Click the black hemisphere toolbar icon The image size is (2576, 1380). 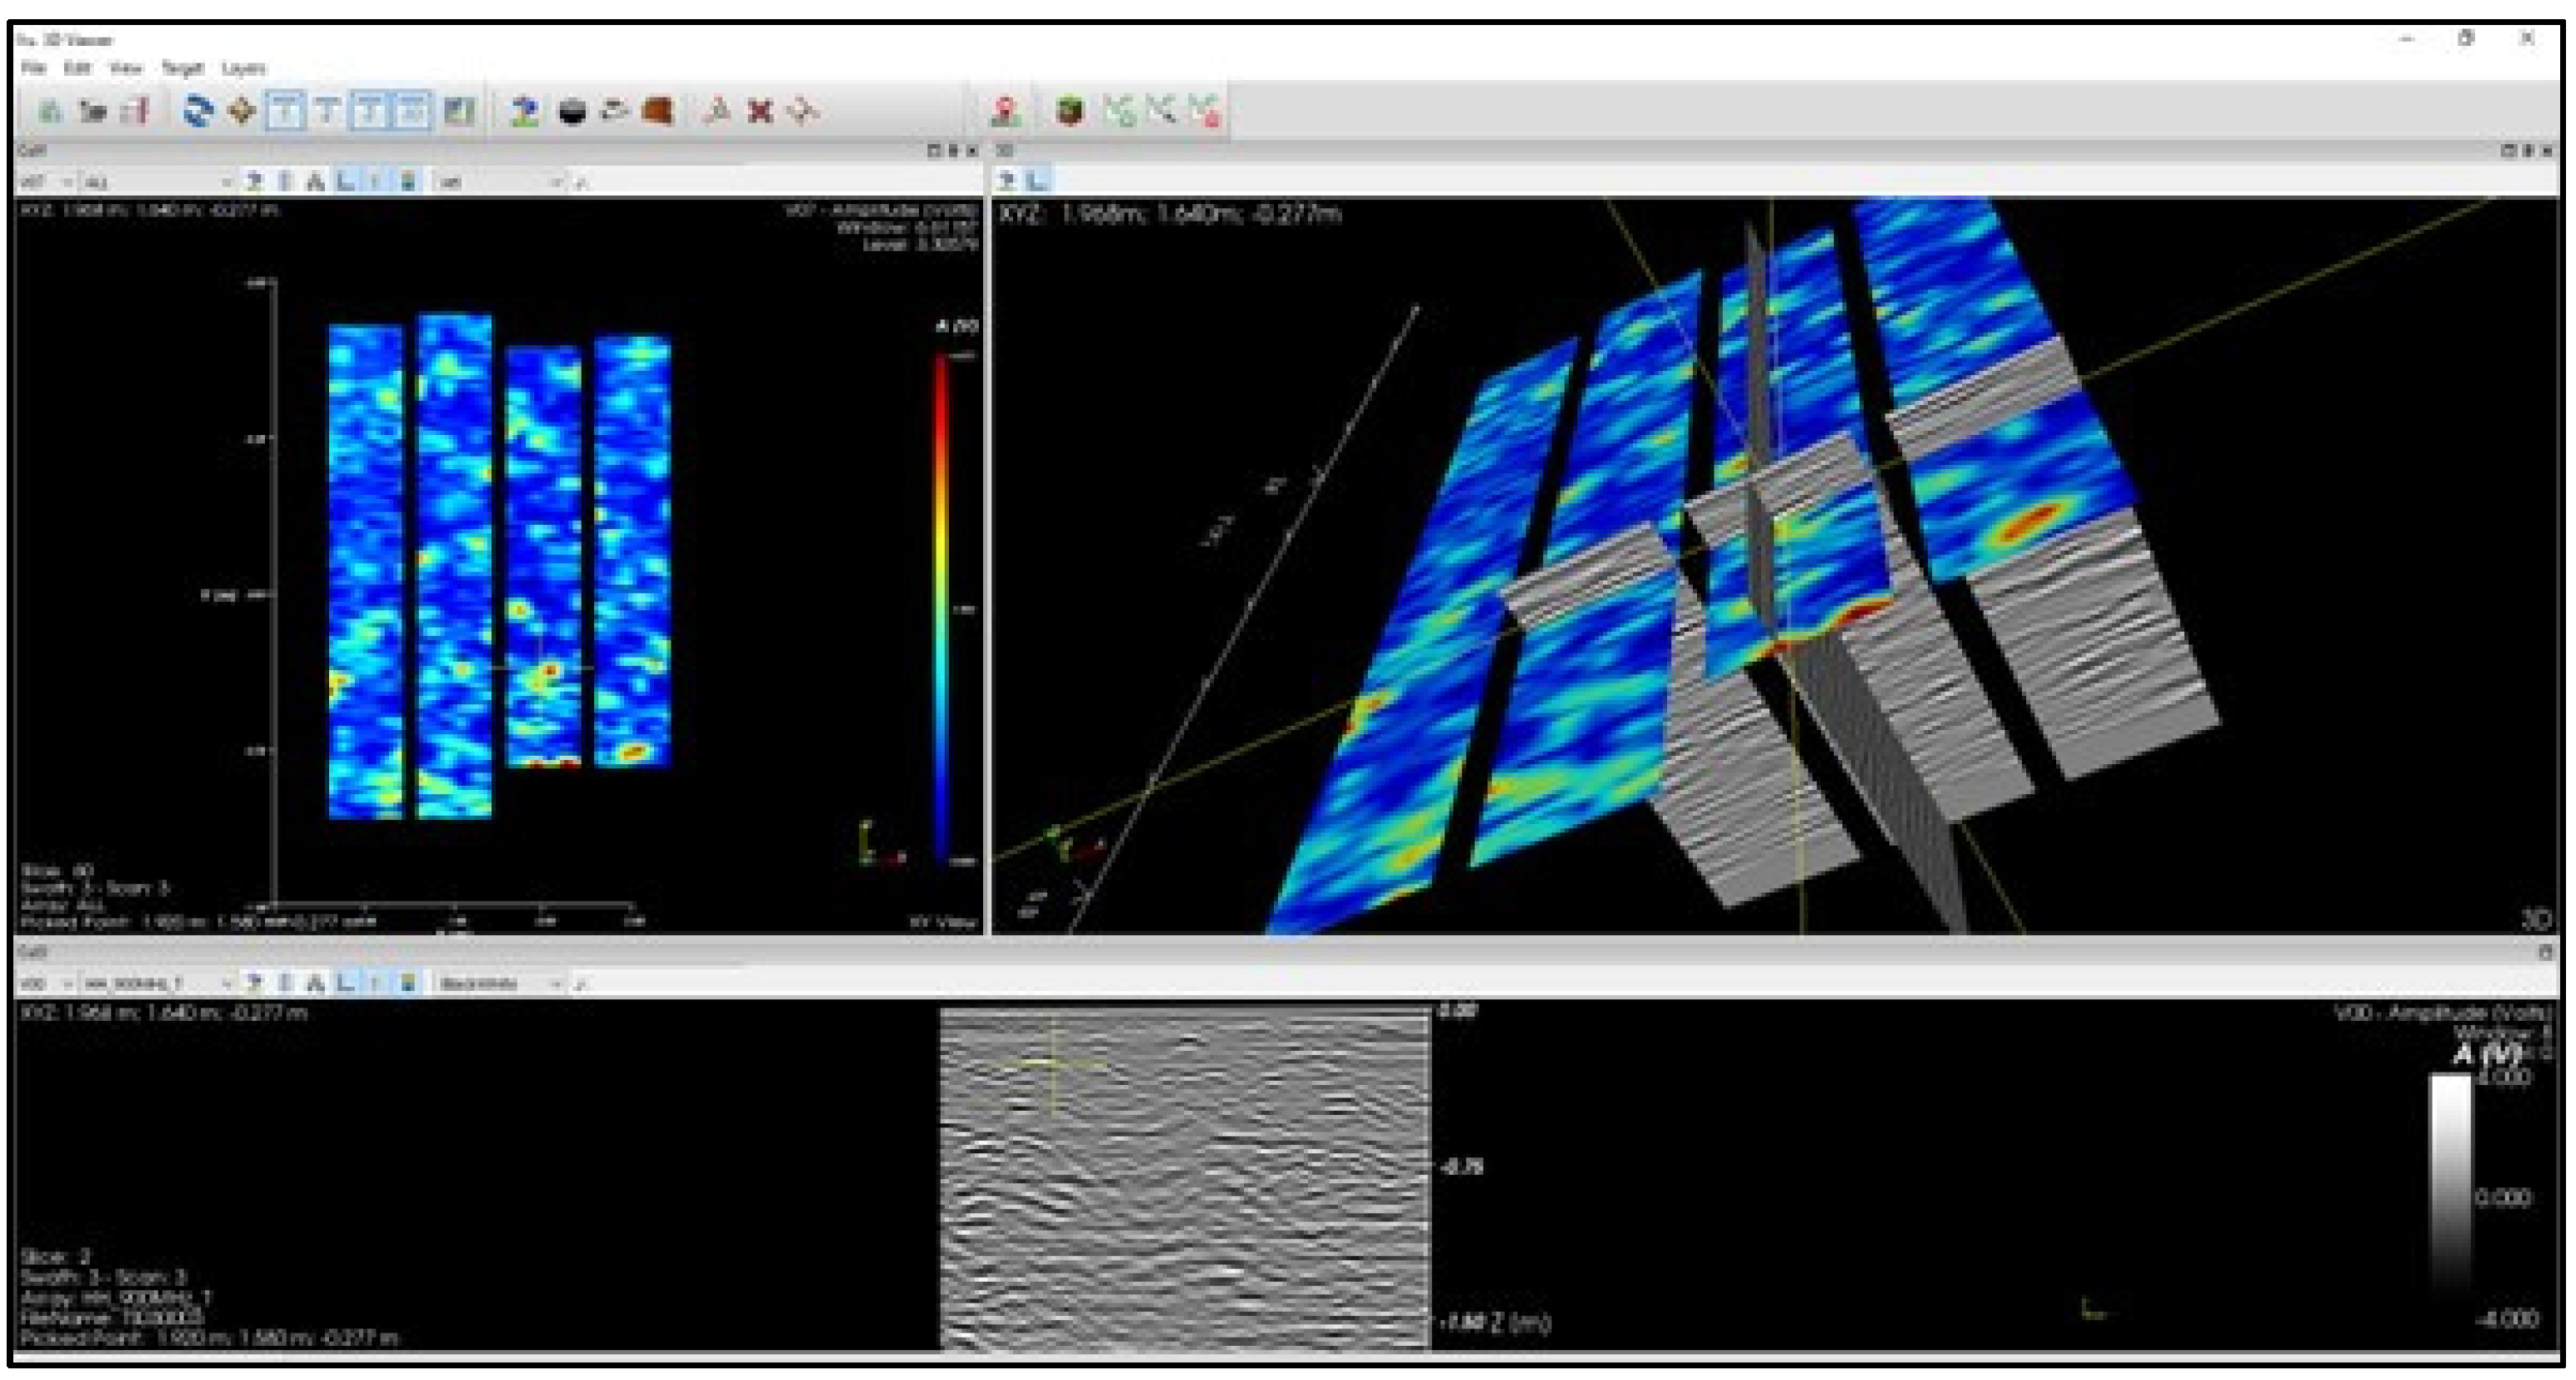[x=572, y=111]
